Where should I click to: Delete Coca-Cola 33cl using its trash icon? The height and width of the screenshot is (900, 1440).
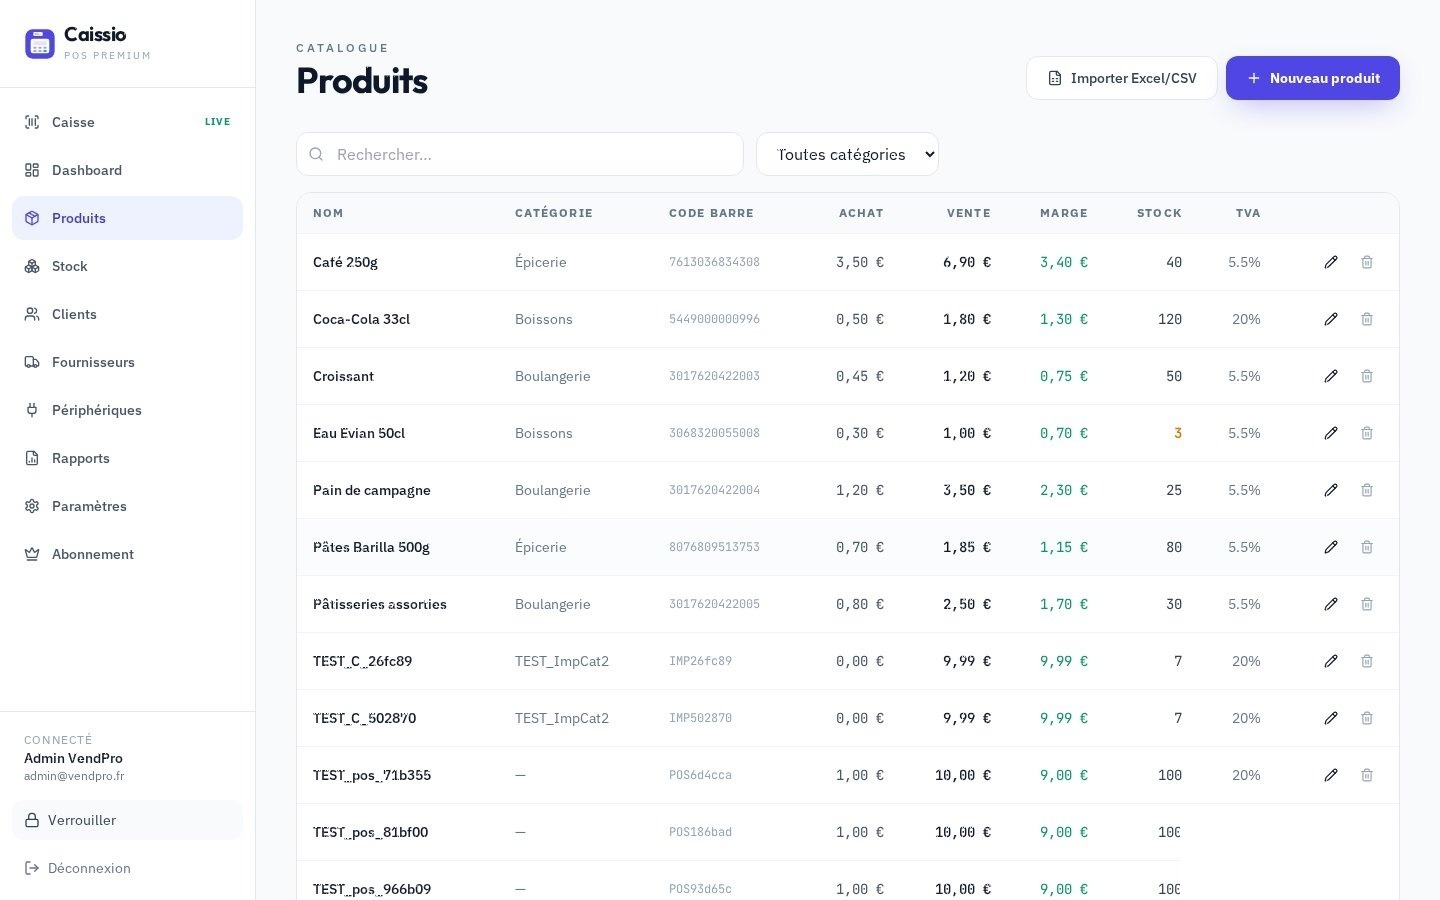click(1367, 319)
